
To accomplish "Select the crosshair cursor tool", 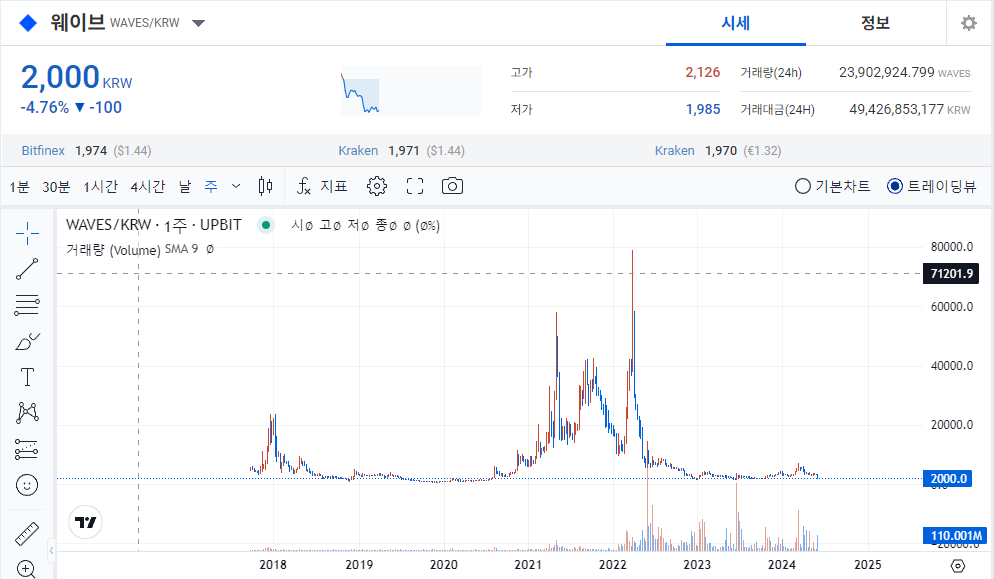I will [27, 234].
